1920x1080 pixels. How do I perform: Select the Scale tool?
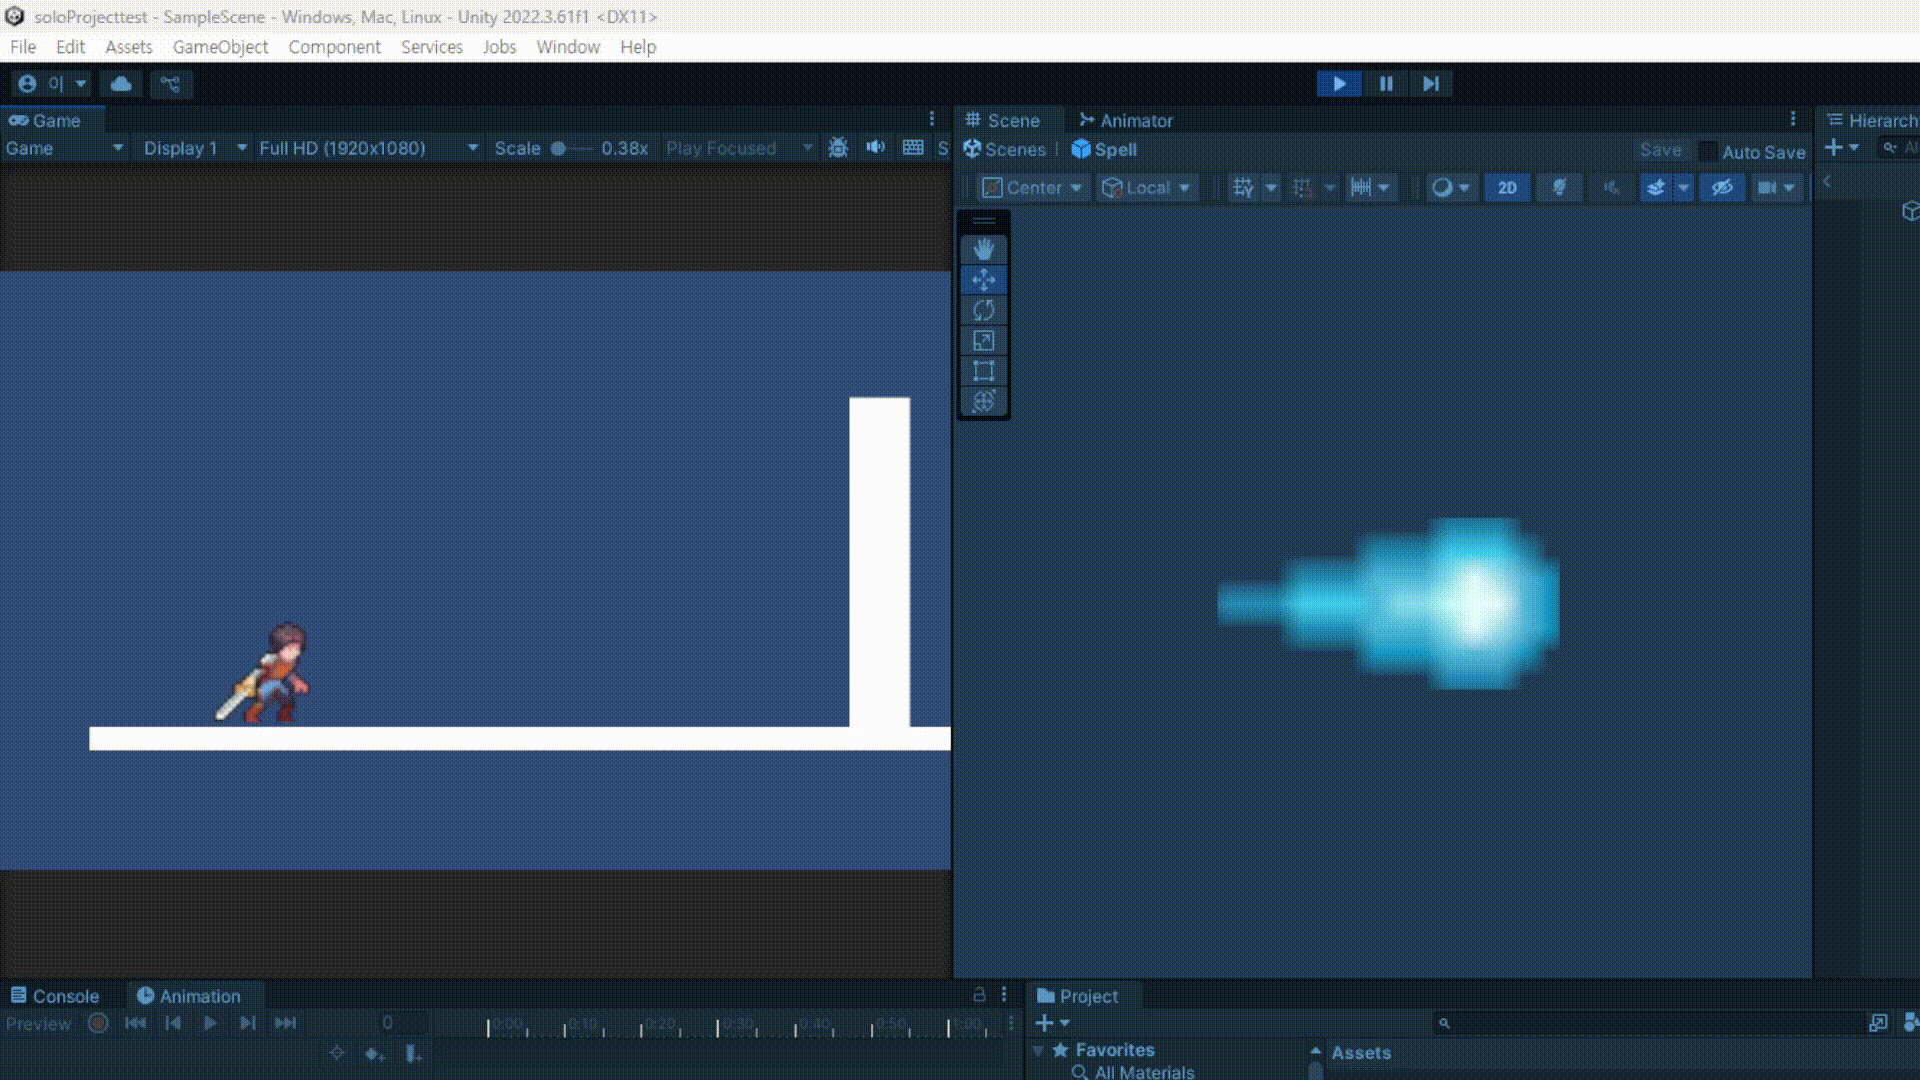(x=983, y=341)
